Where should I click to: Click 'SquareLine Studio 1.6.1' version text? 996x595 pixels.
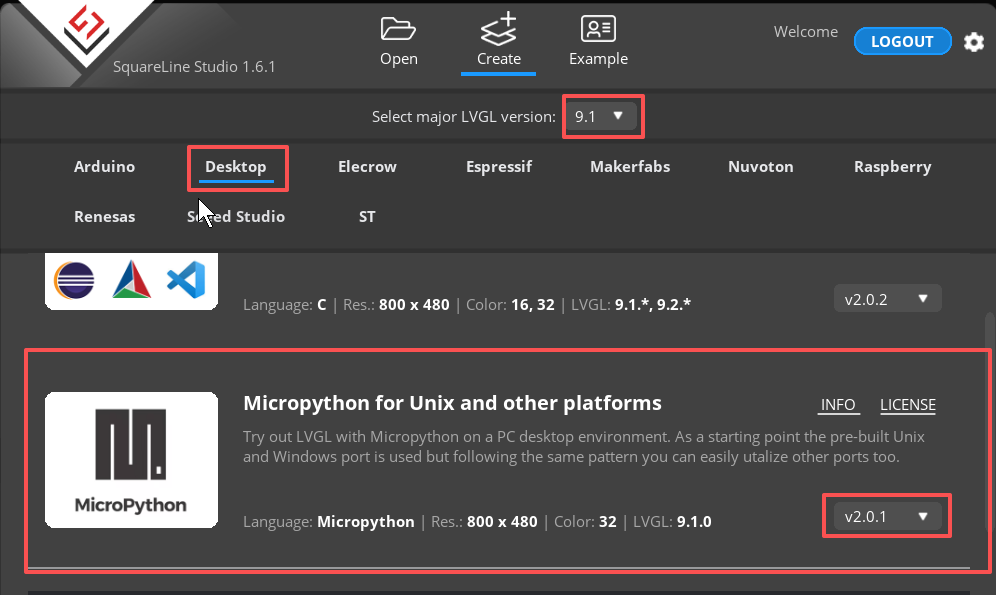coord(194,67)
